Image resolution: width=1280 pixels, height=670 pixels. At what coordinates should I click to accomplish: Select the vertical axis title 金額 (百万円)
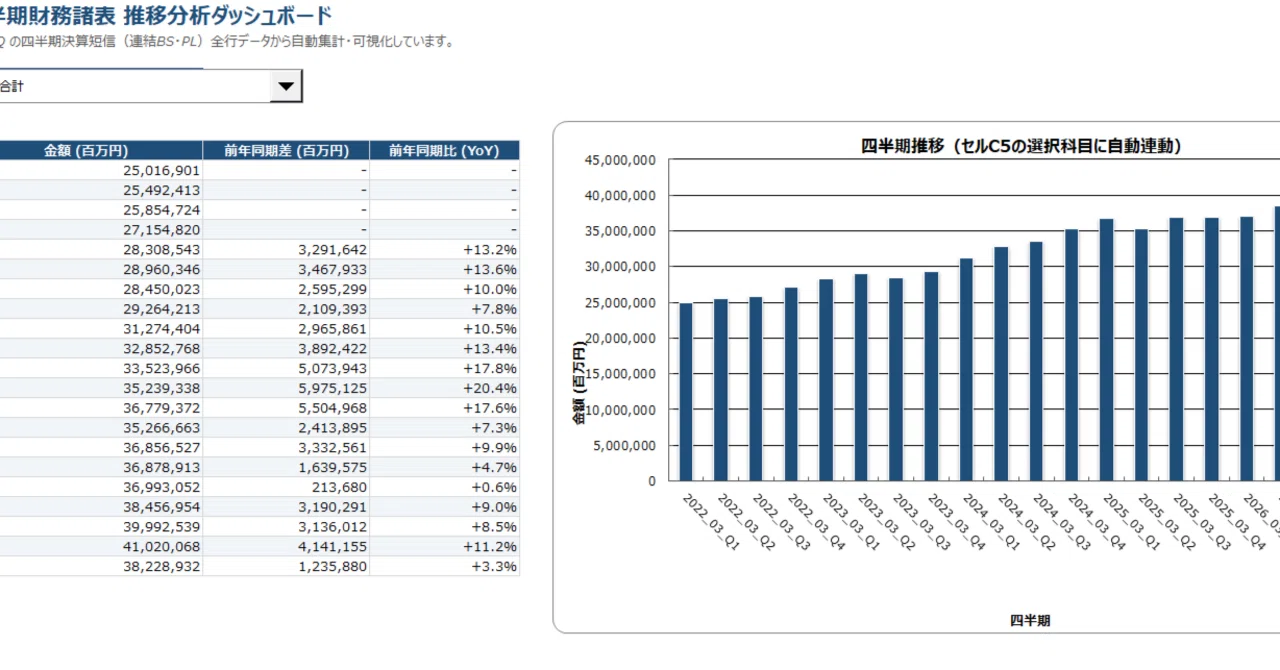pos(578,384)
